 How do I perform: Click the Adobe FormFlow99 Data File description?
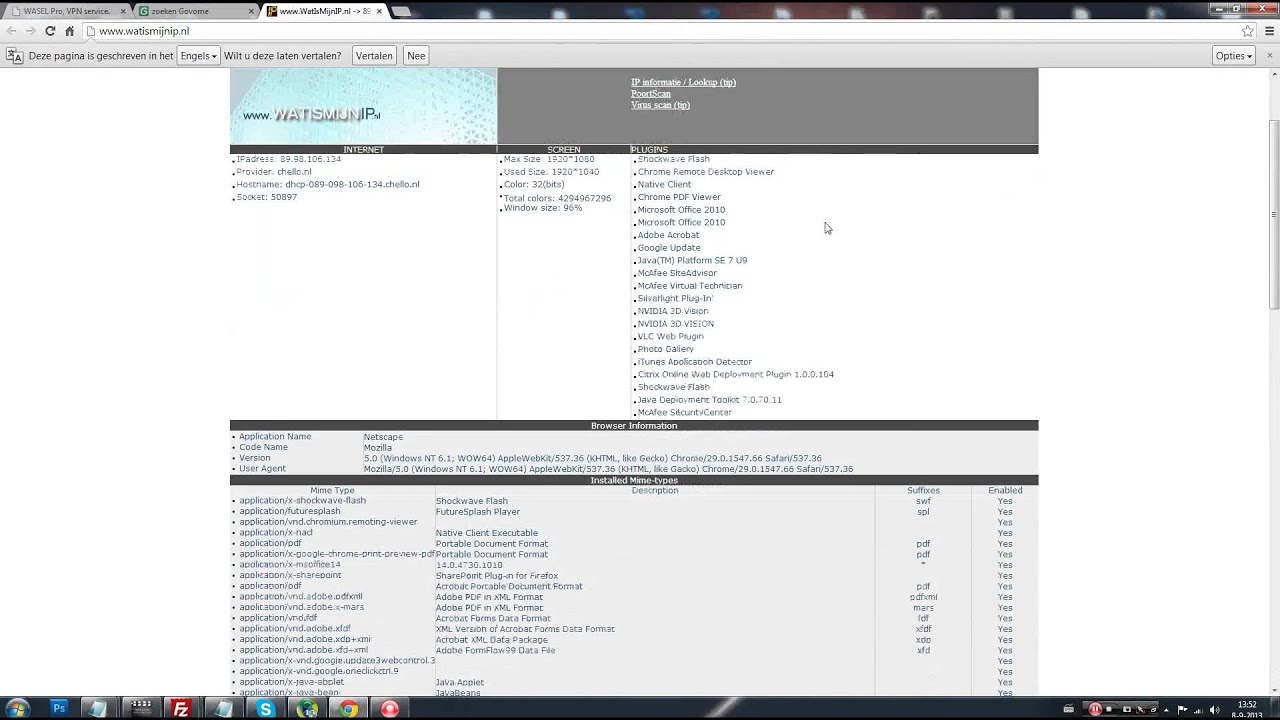click(495, 651)
